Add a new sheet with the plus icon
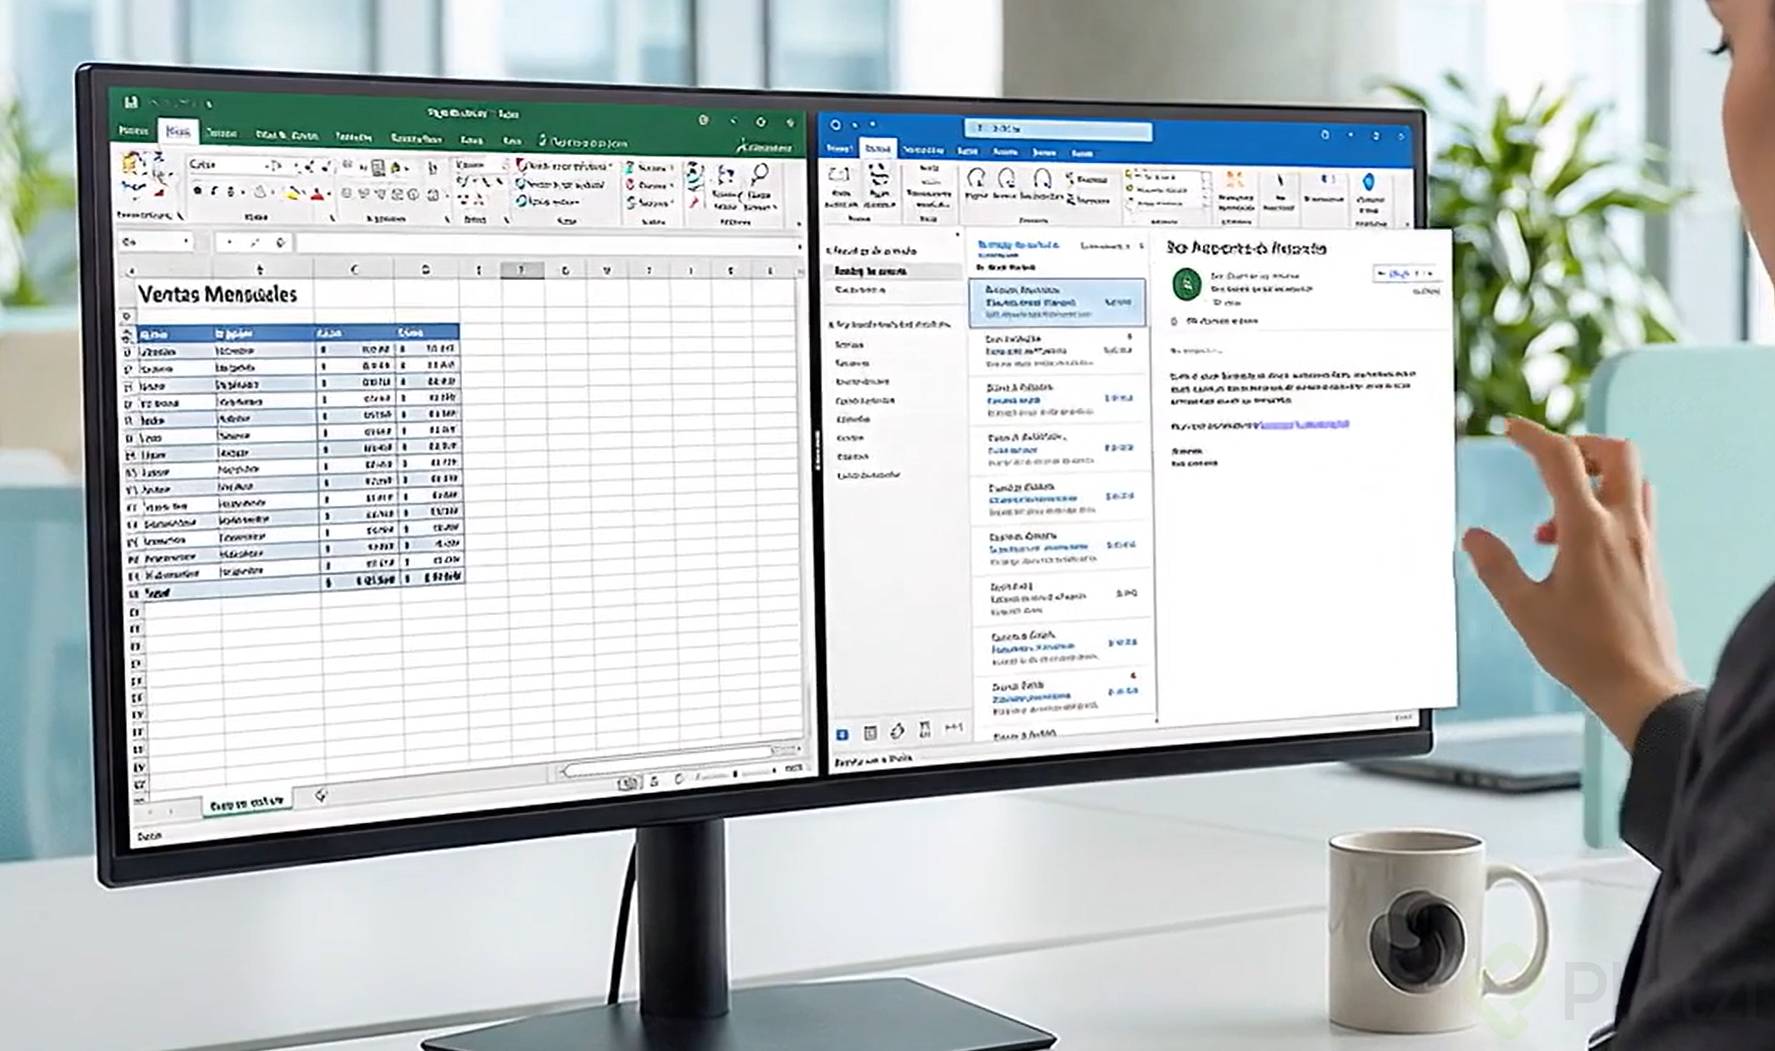Screen dimensions: 1775x1051 (x=321, y=796)
